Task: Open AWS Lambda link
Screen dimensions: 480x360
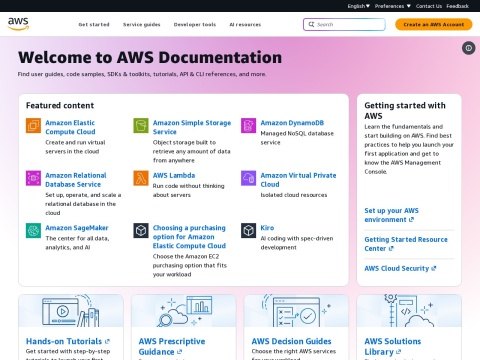Action: [x=174, y=175]
